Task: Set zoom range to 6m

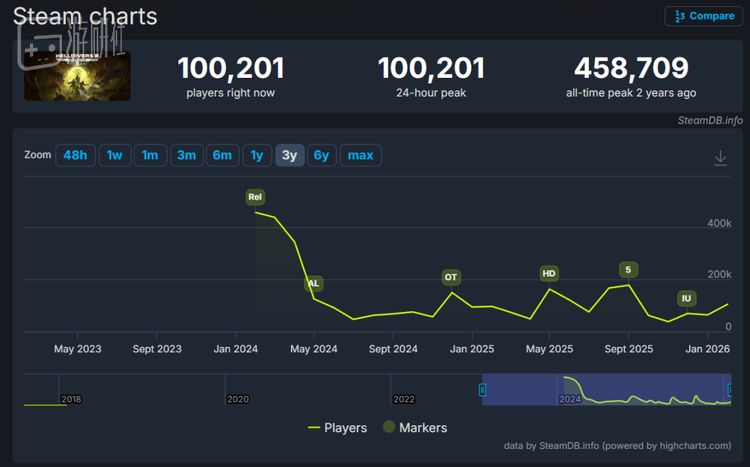Action: pos(222,155)
